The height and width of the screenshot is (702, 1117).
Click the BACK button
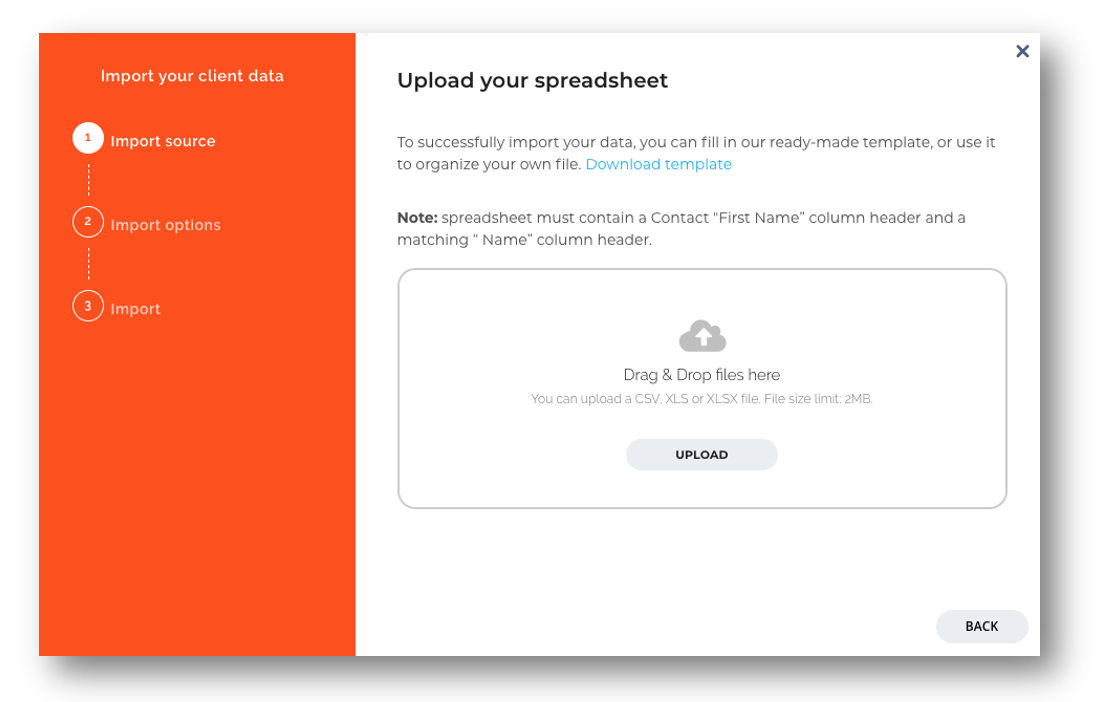(981, 626)
